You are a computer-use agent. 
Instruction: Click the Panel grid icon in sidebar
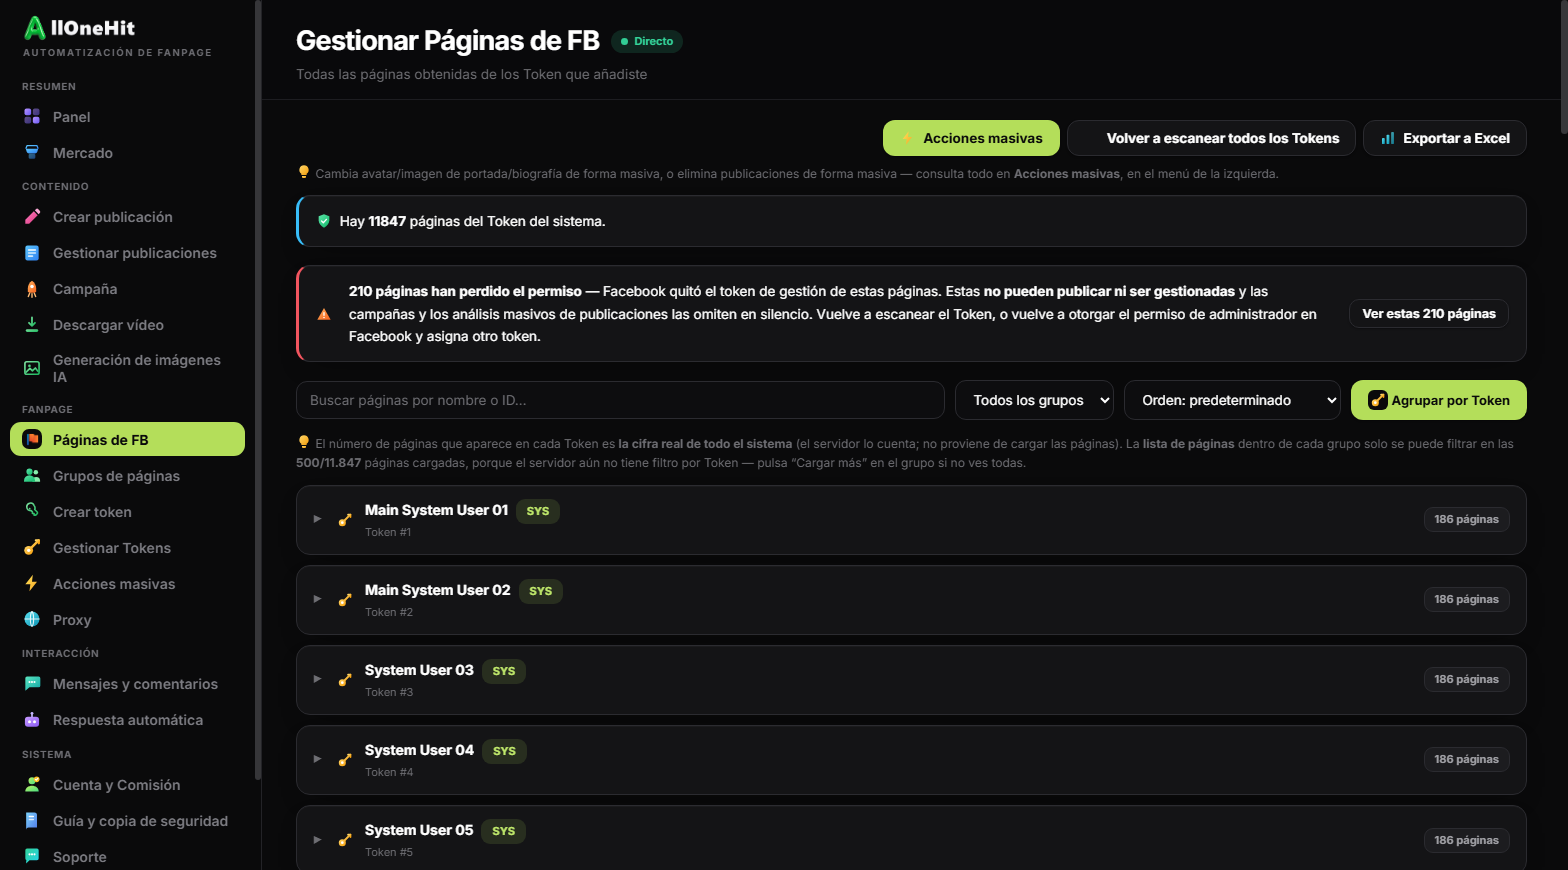point(32,117)
